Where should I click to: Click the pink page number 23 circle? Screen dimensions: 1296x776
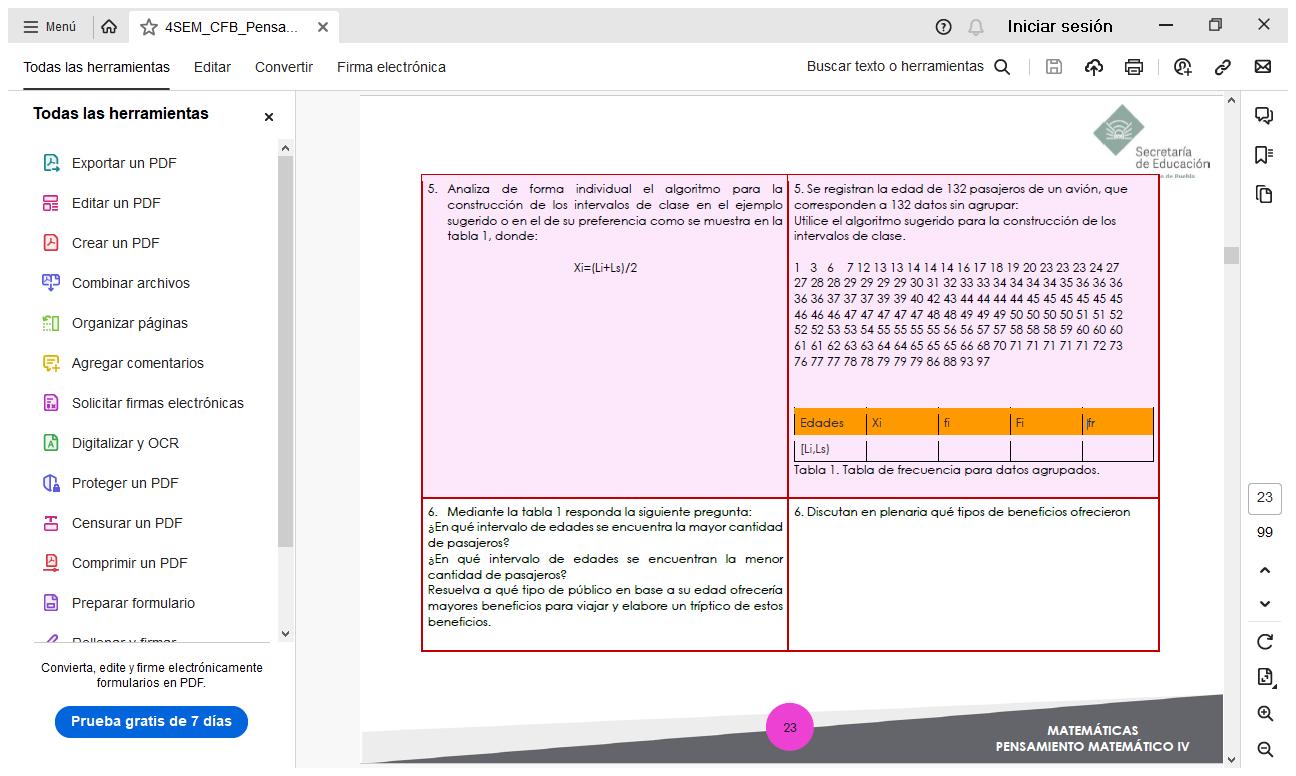point(790,728)
